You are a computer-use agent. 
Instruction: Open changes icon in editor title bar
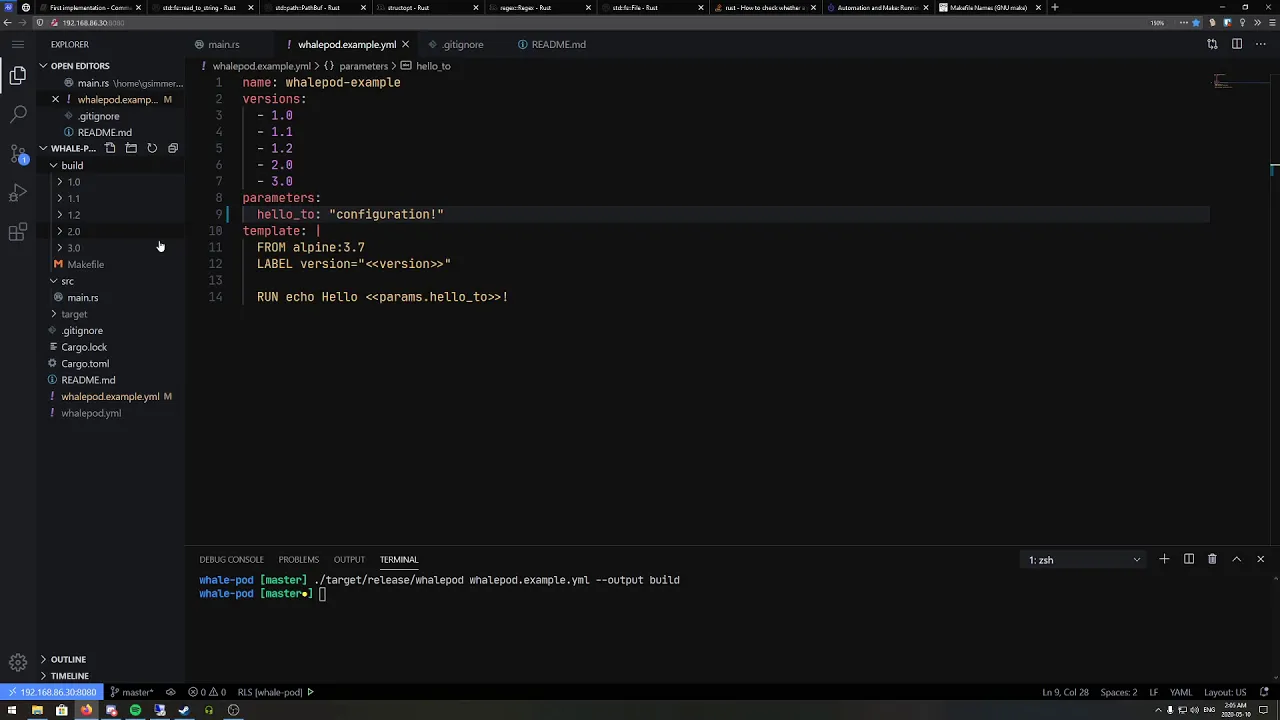click(1212, 44)
